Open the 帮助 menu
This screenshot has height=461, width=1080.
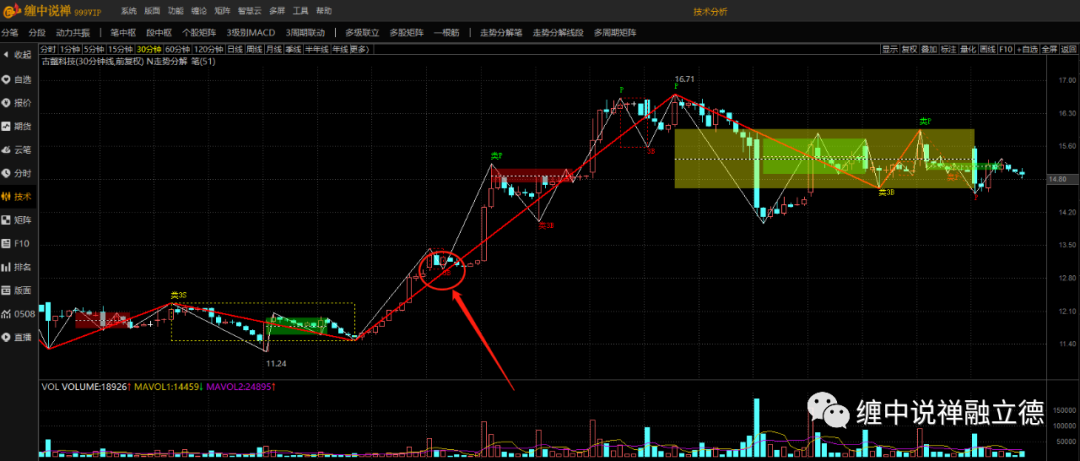click(324, 12)
